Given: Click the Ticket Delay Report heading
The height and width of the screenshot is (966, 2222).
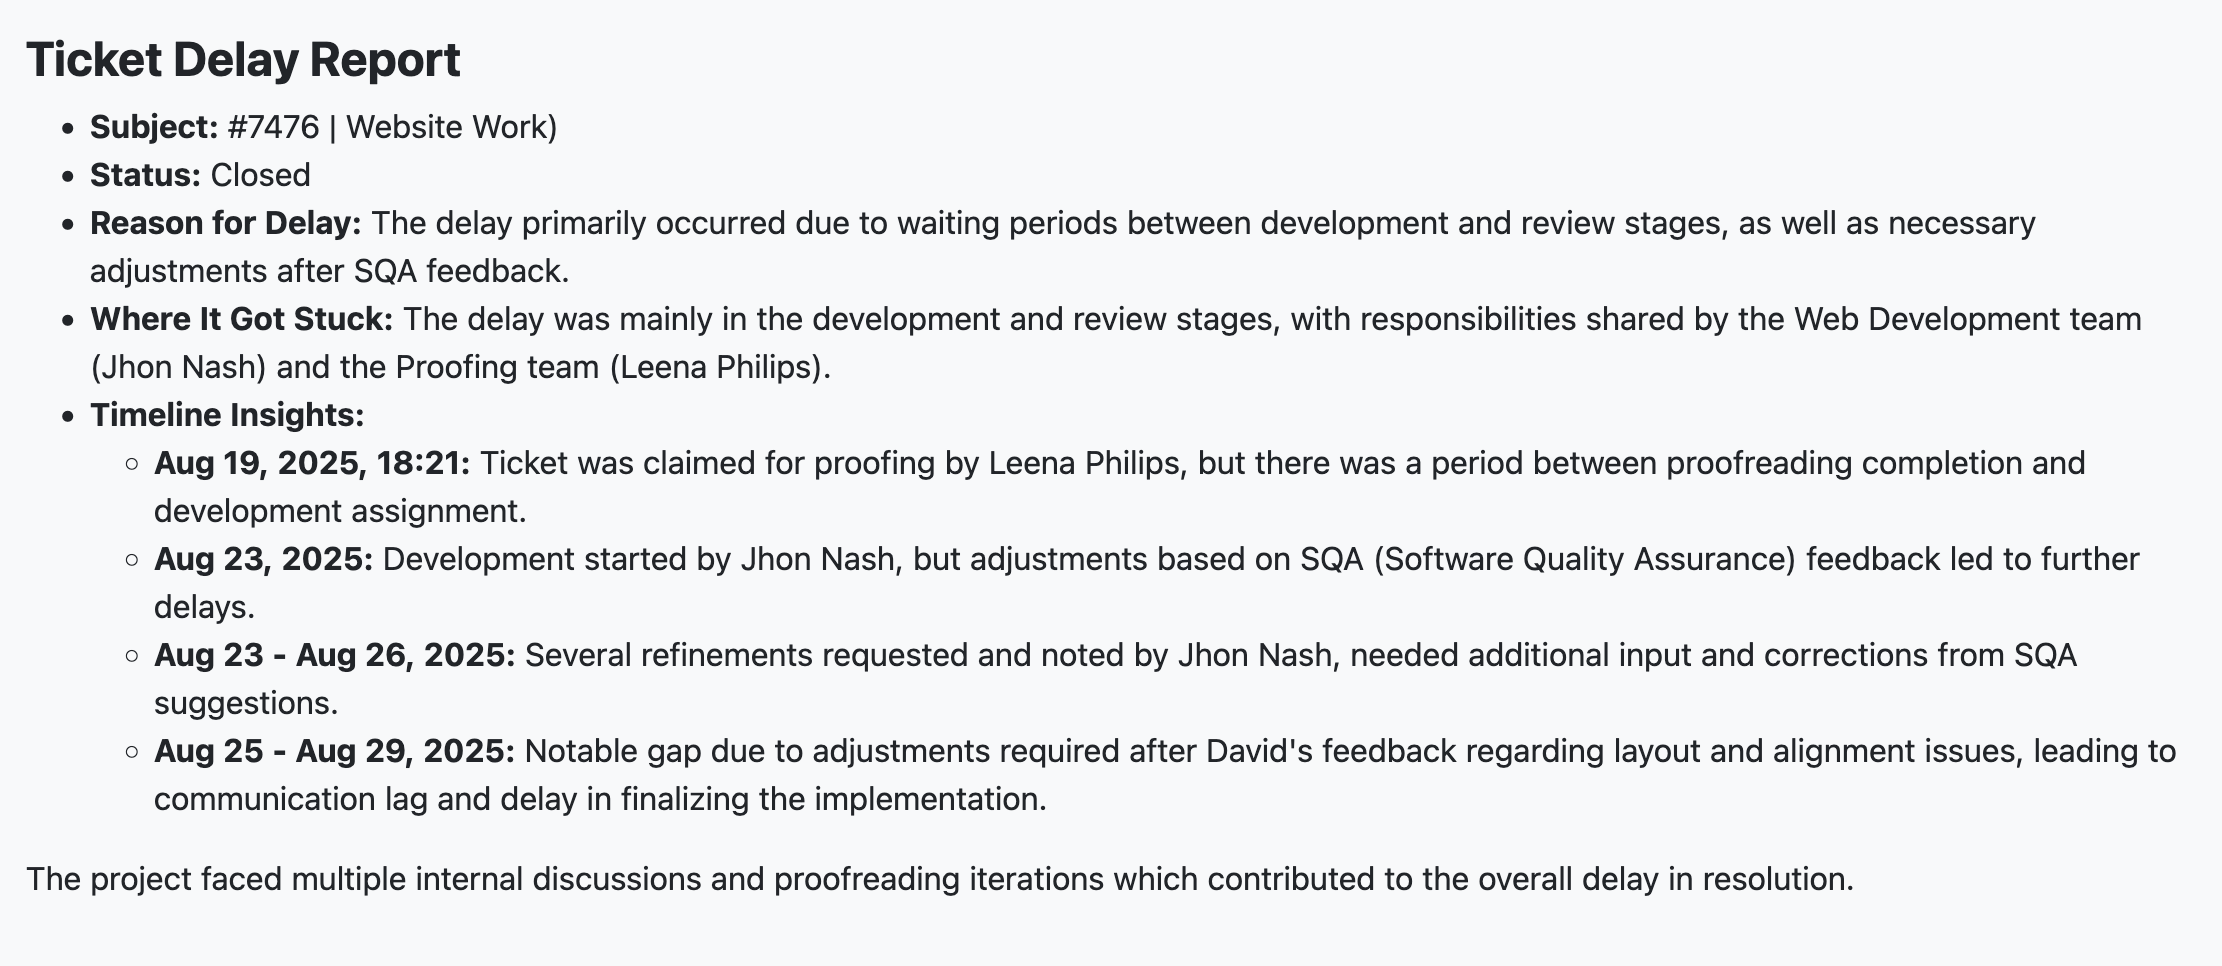Looking at the screenshot, I should click(x=243, y=60).
